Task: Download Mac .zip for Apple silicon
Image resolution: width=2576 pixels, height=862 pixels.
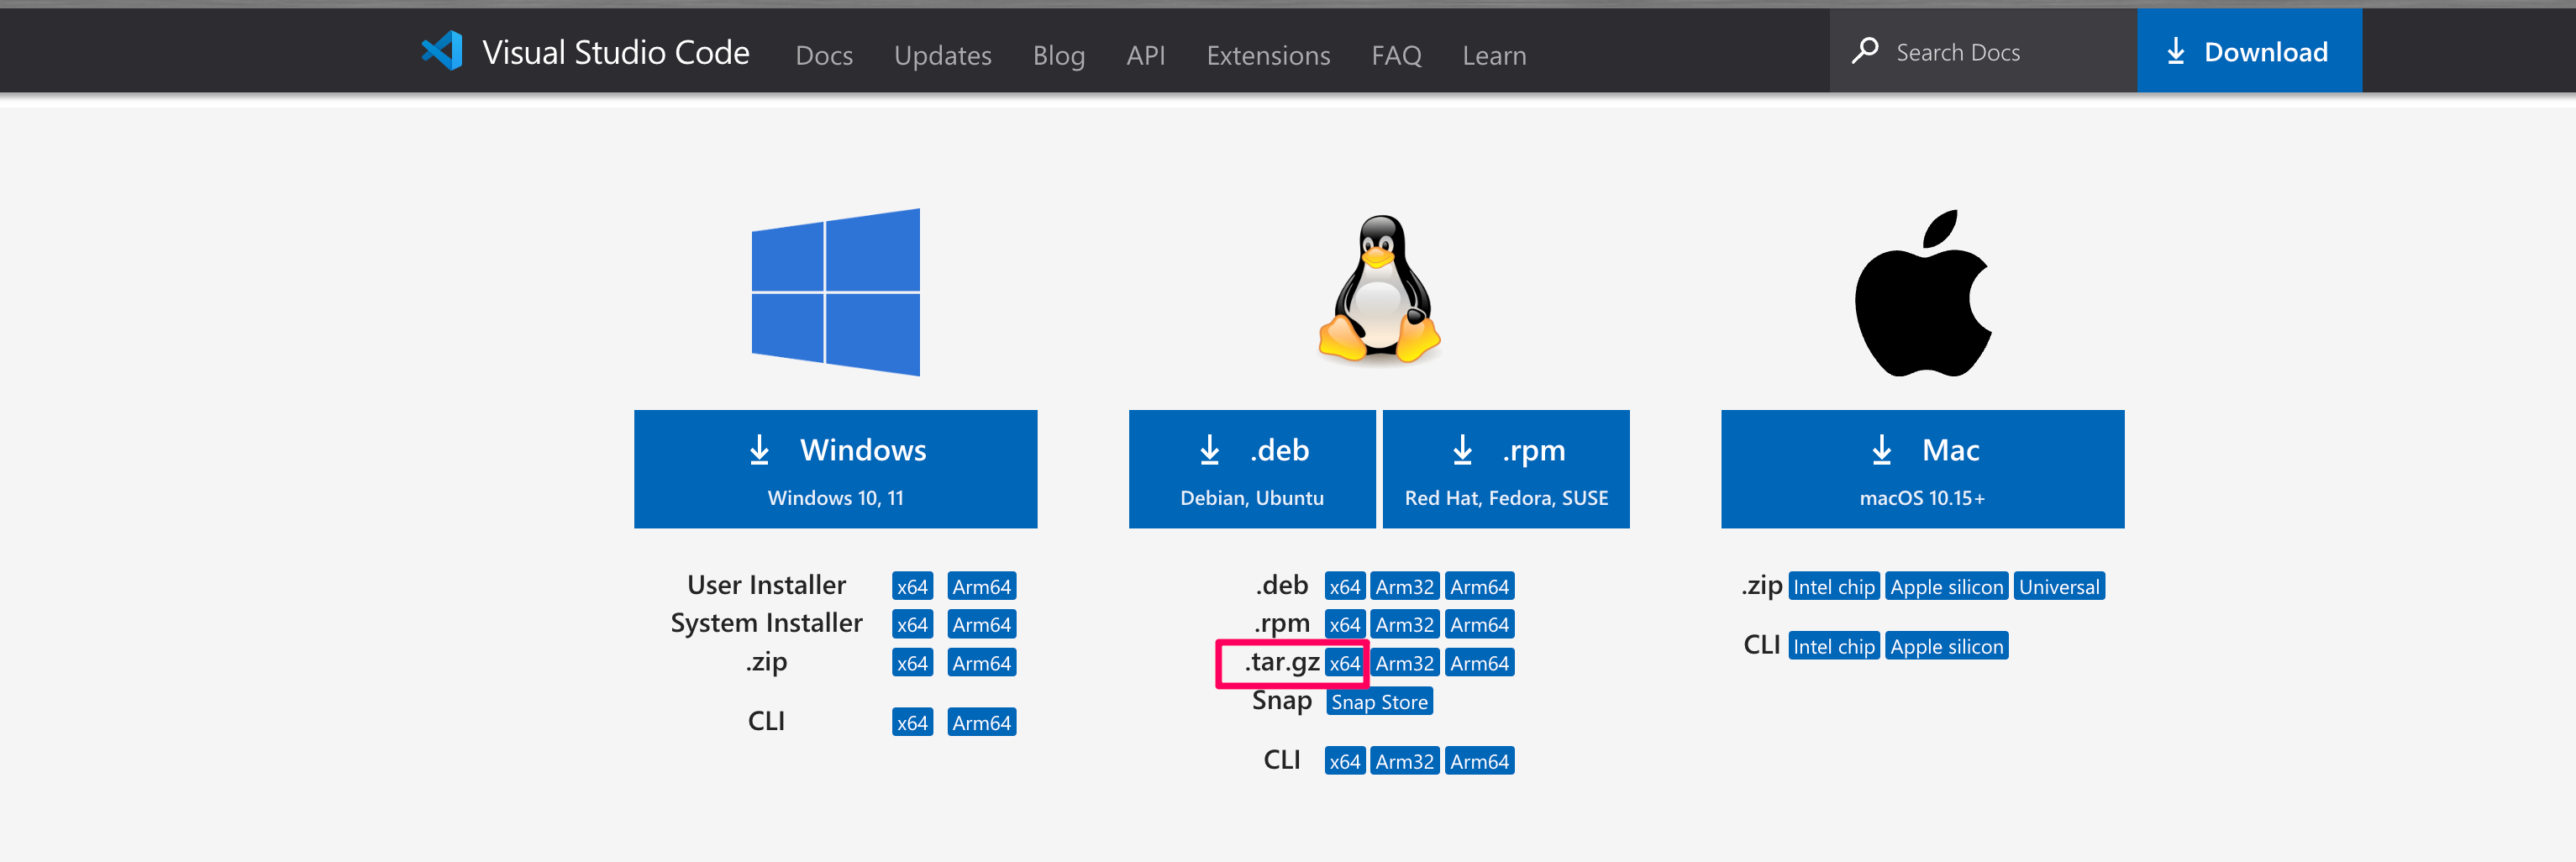Action: point(1947,586)
